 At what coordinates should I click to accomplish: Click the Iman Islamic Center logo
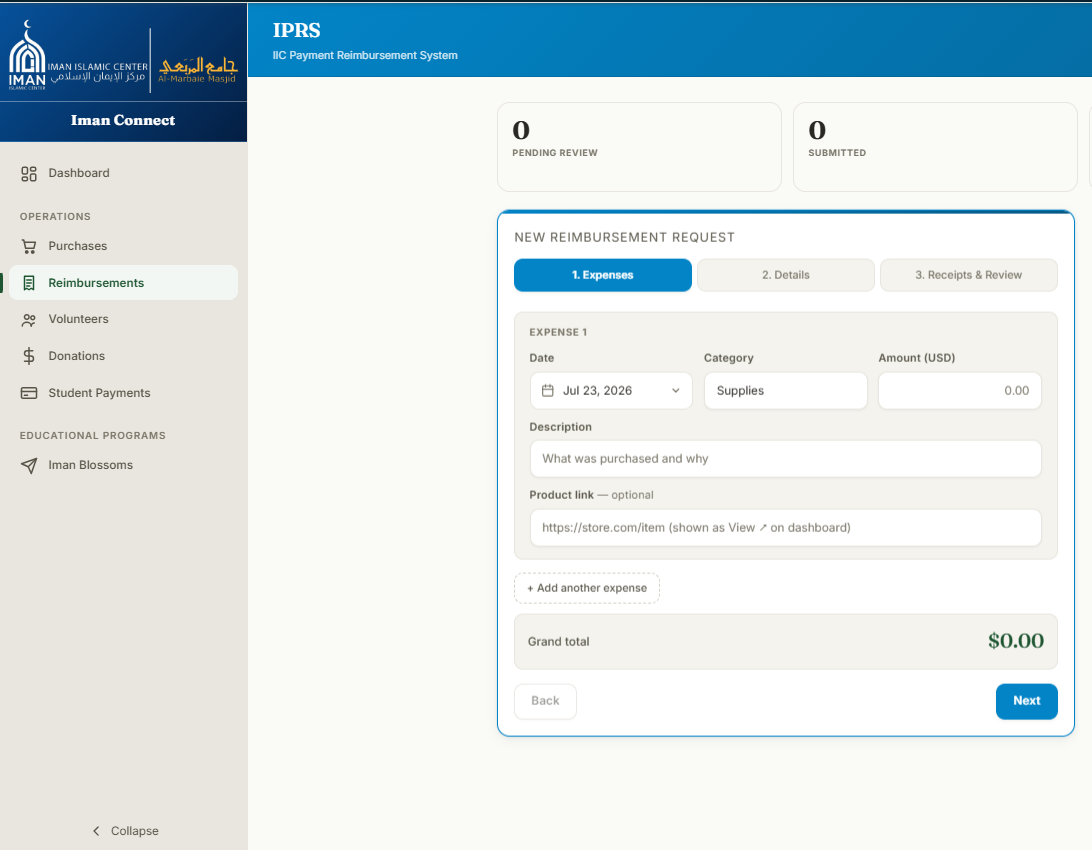point(78,56)
